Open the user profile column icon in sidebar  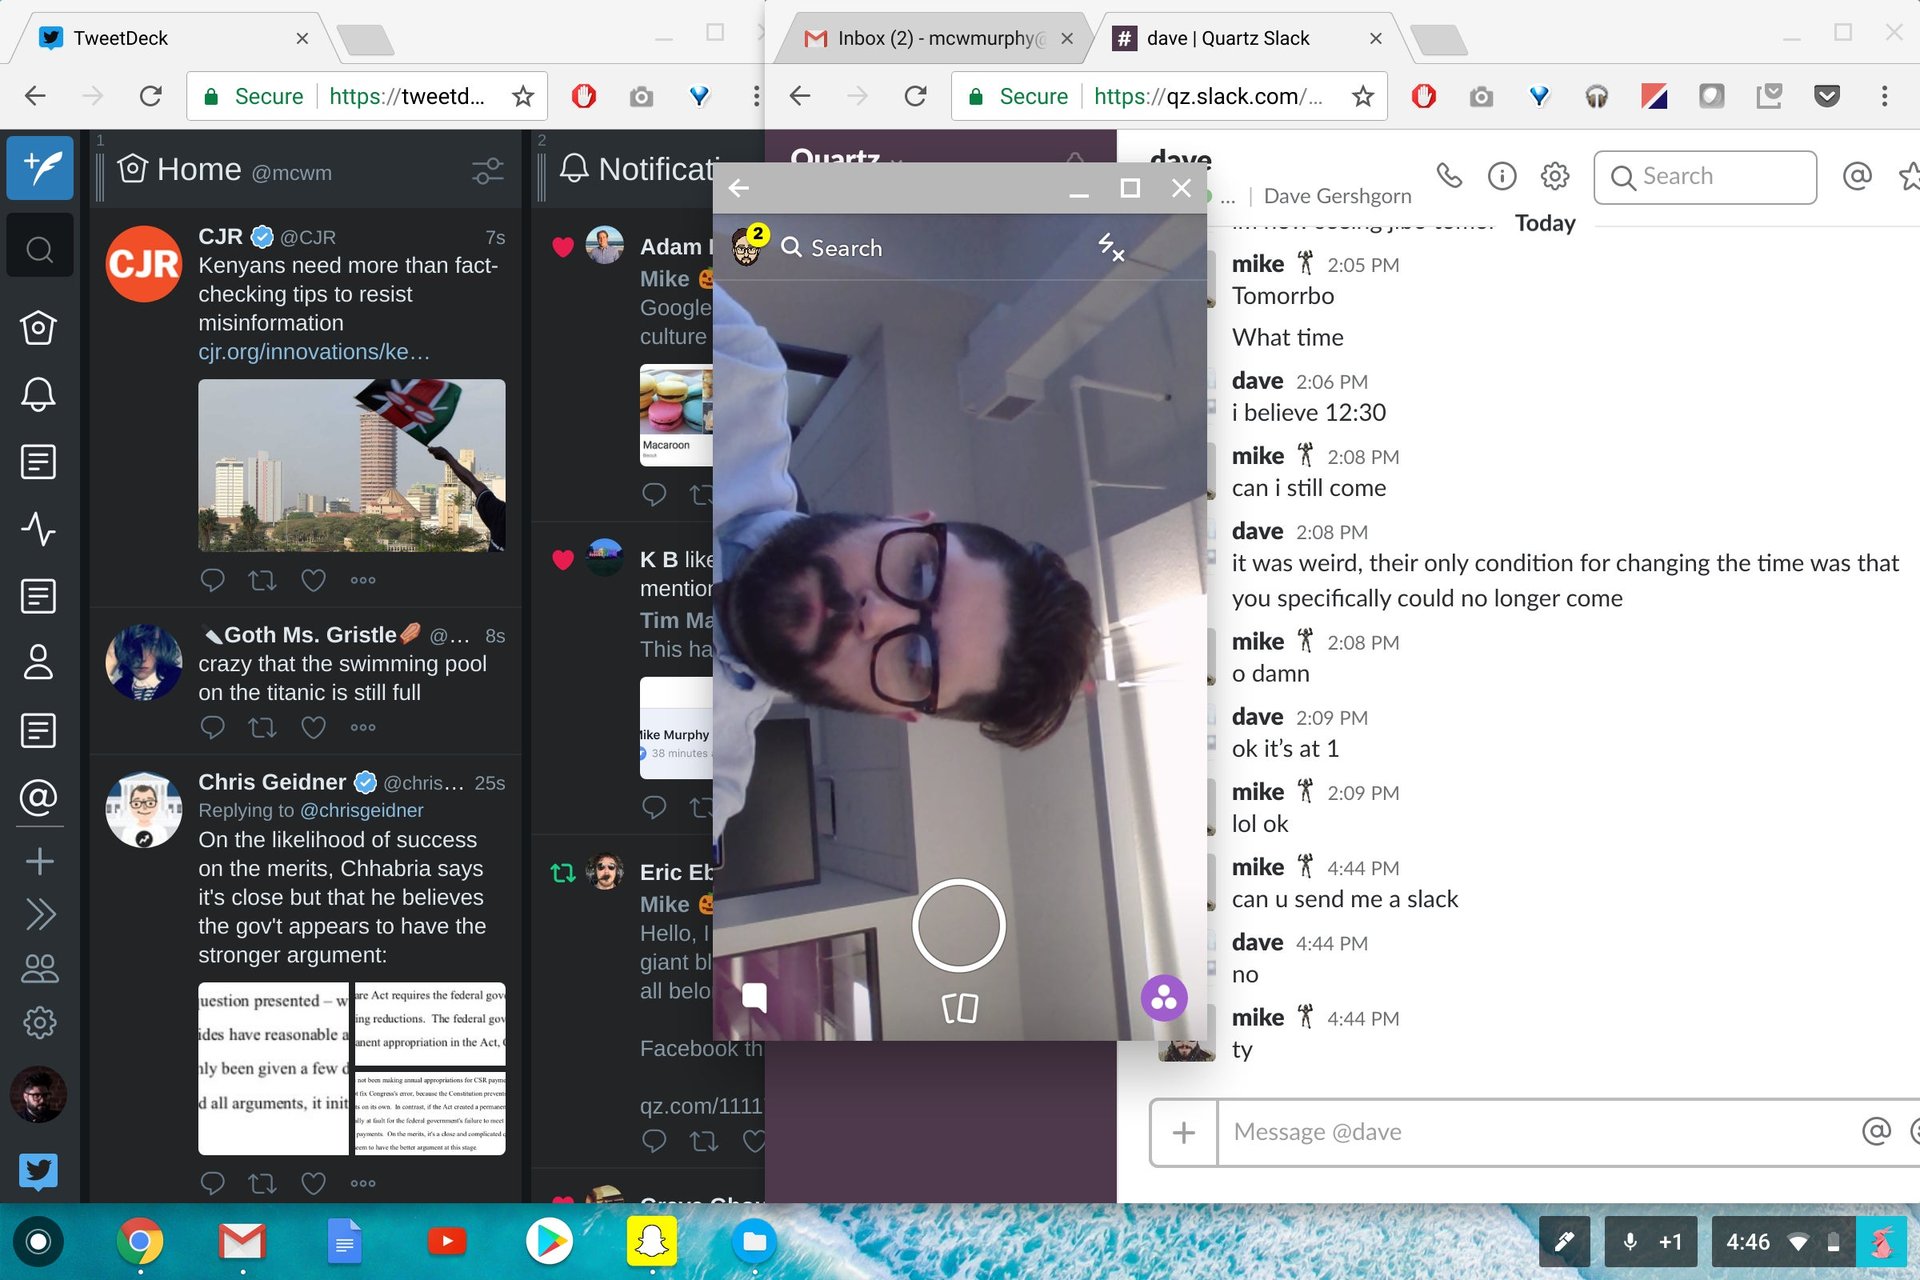pyautogui.click(x=38, y=662)
